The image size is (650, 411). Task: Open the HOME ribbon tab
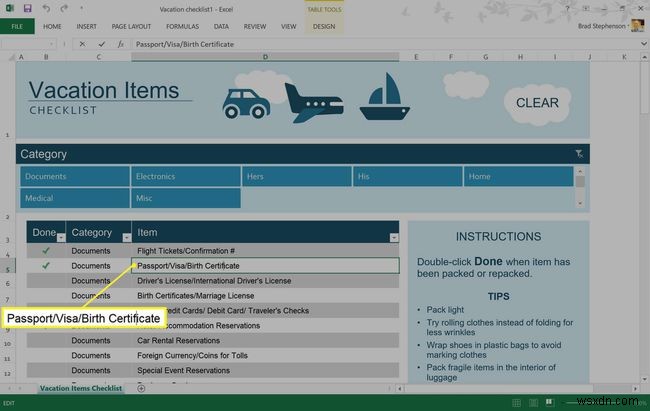(x=52, y=26)
